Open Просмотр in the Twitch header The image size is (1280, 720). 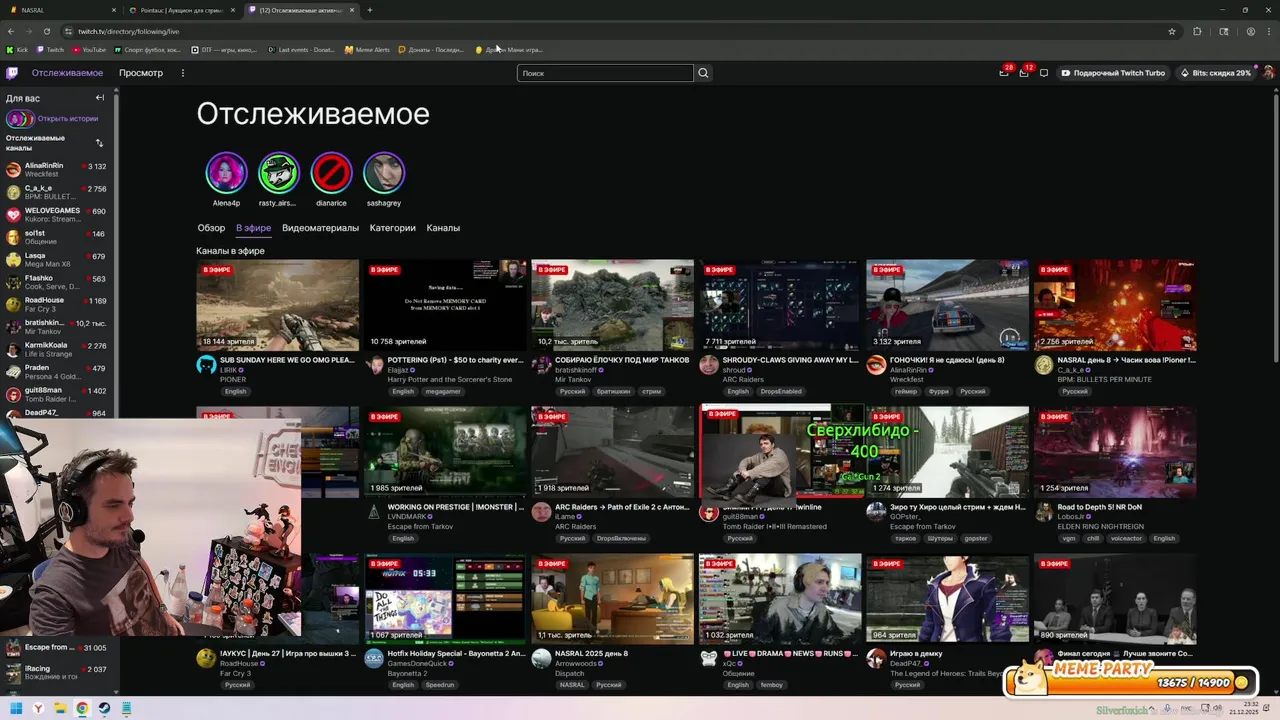141,73
